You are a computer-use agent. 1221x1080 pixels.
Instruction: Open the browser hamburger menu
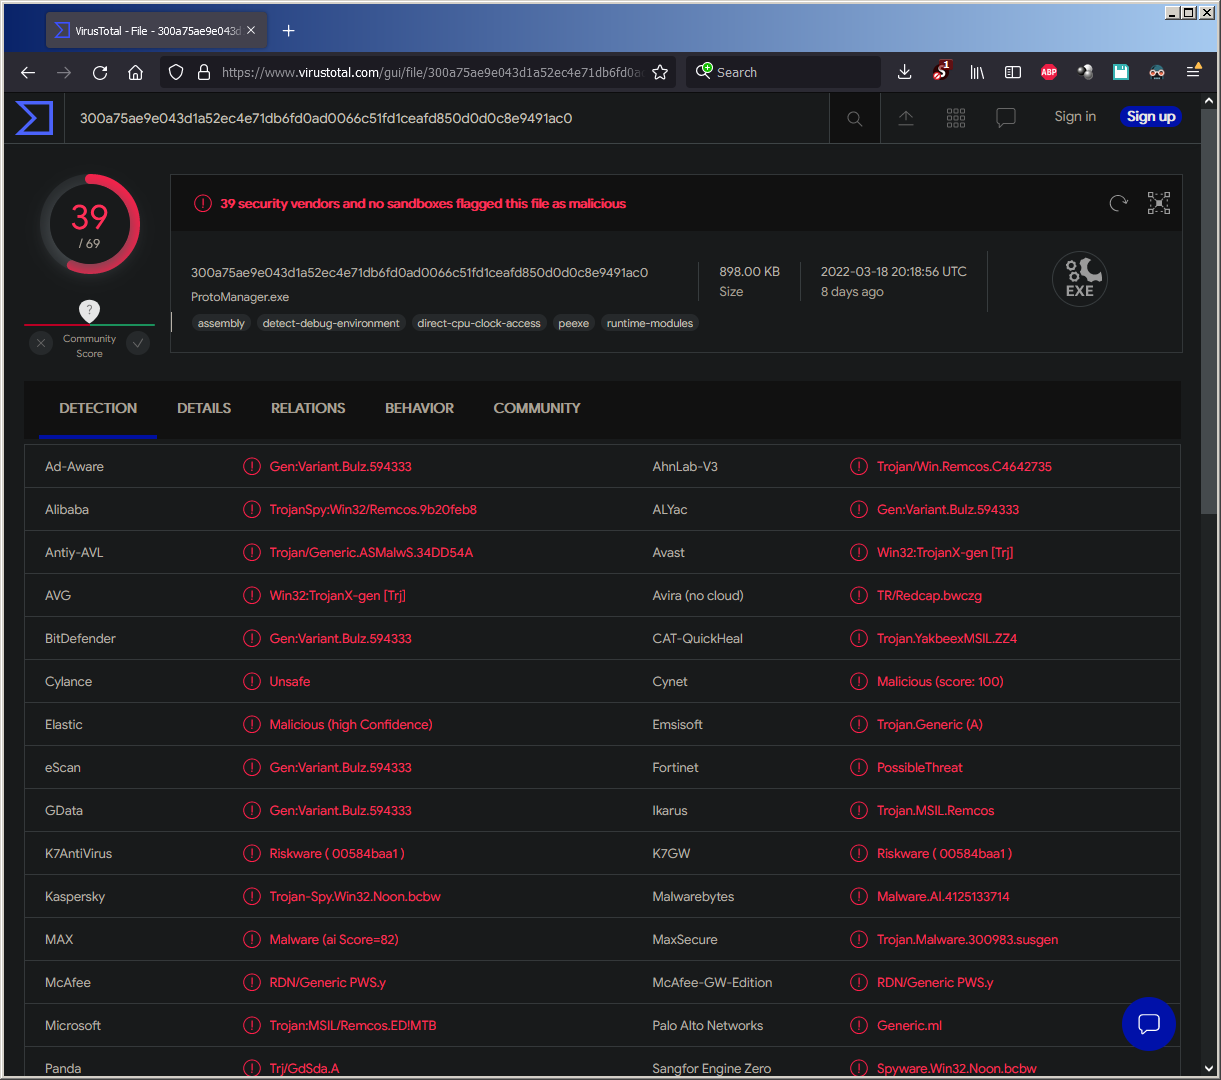click(x=1194, y=71)
